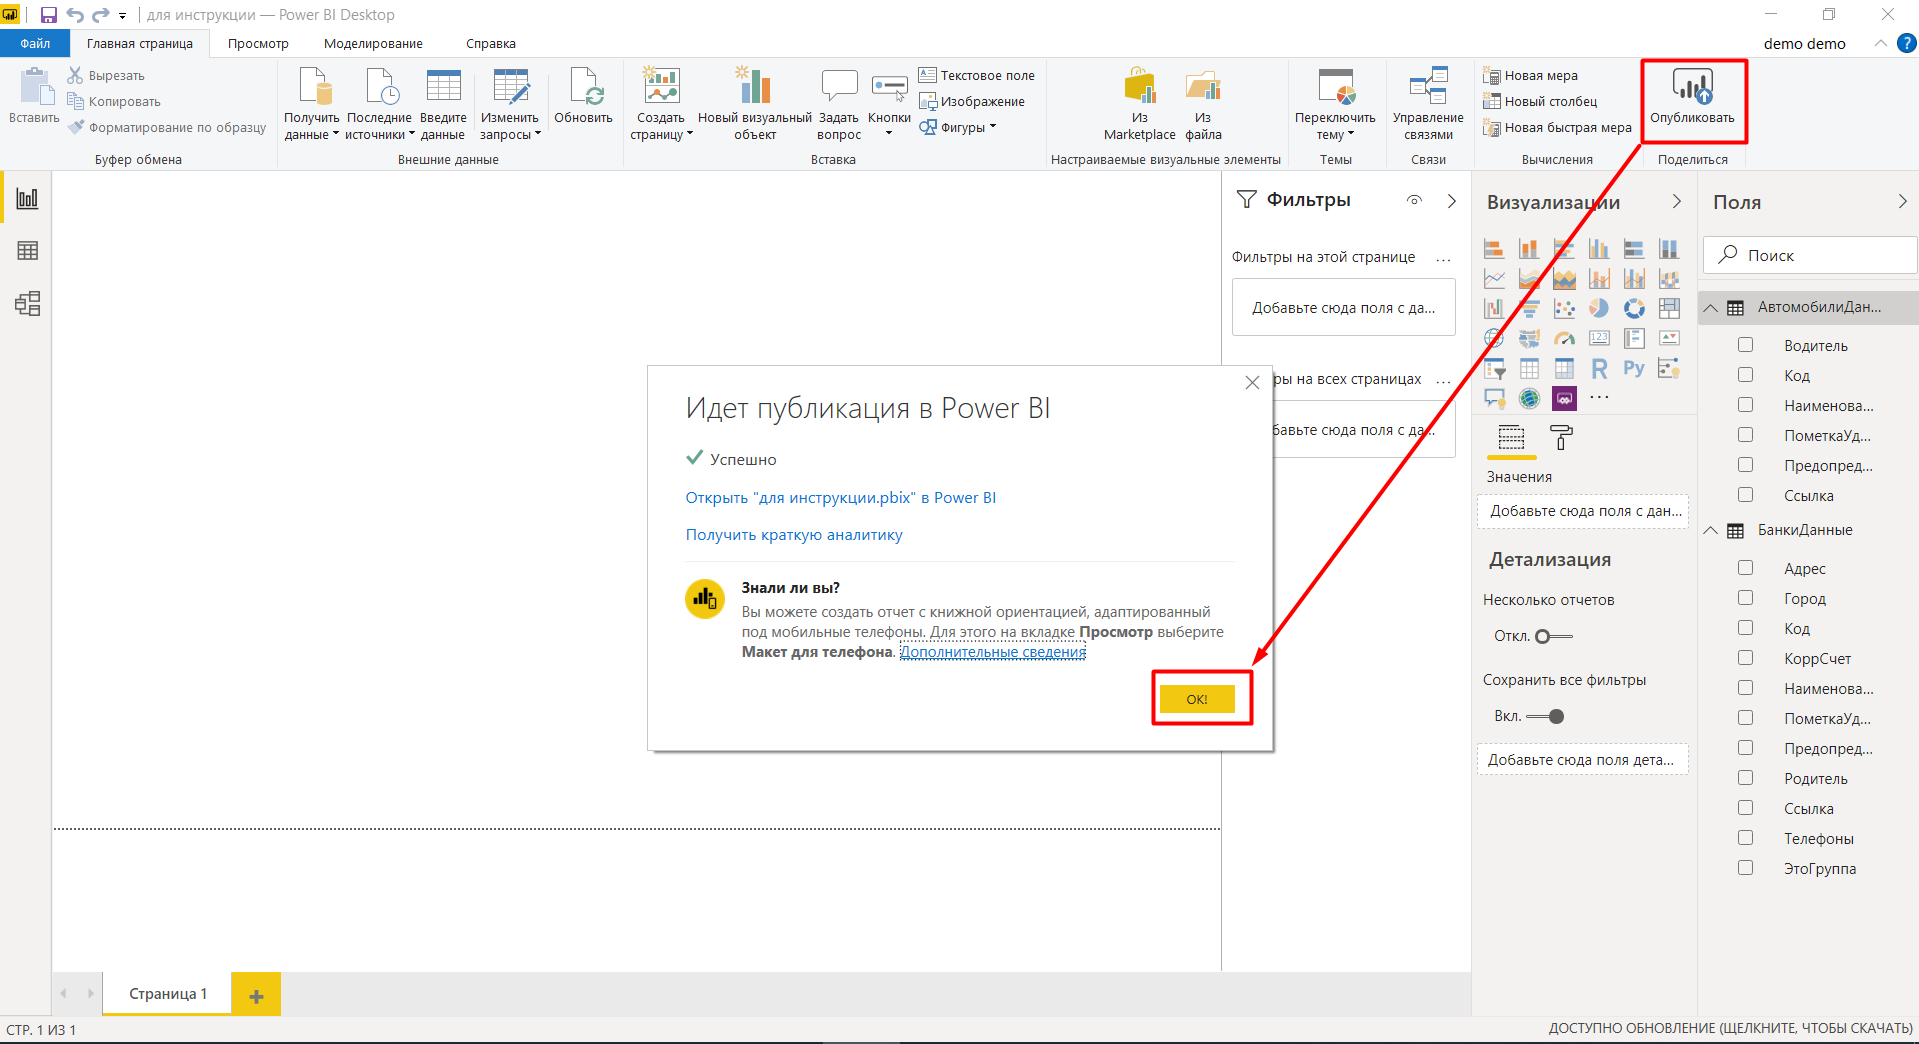This screenshot has width=1919, height=1044.
Task: Open the Format paint roller tab
Action: (x=1561, y=437)
